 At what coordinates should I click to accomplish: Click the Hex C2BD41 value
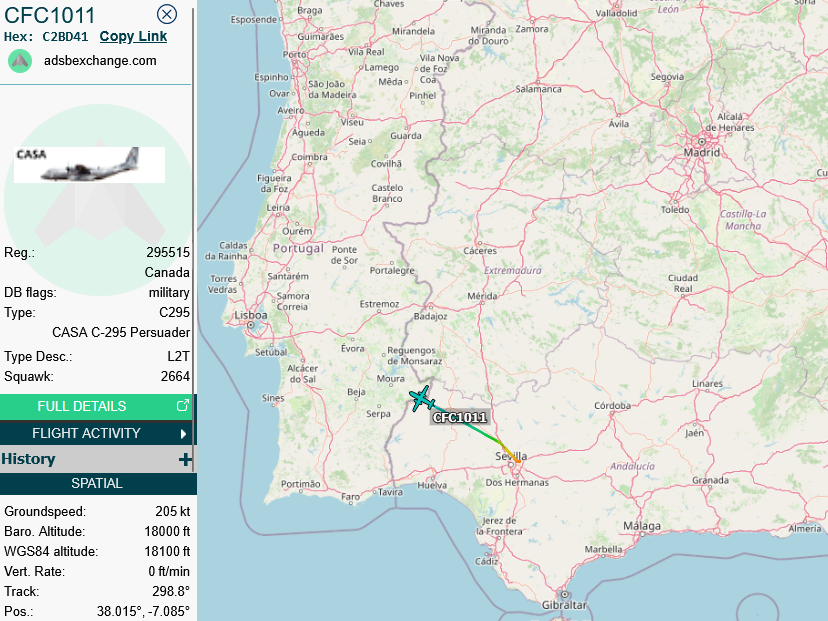65,37
